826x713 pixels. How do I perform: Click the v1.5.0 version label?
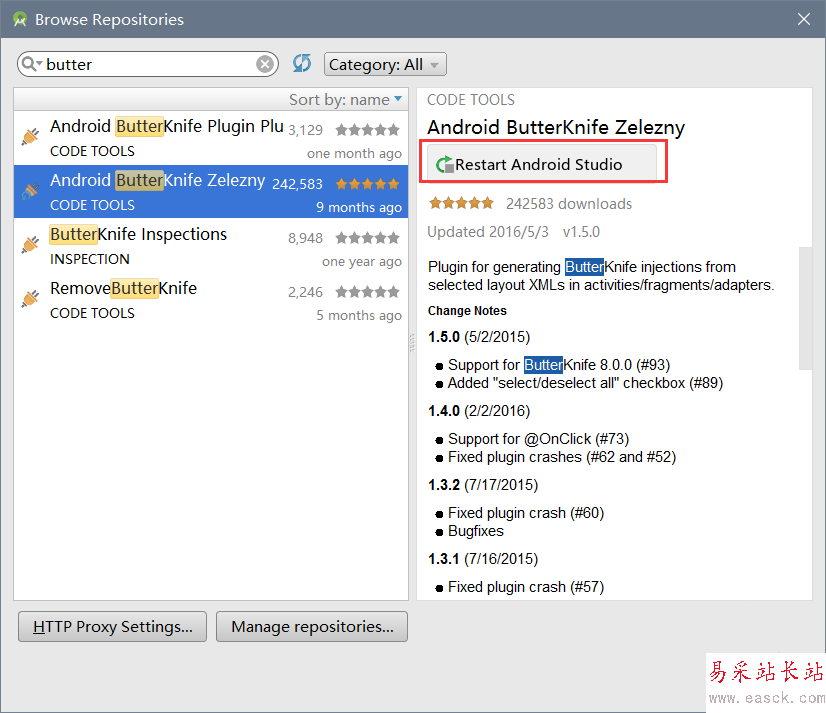point(581,232)
